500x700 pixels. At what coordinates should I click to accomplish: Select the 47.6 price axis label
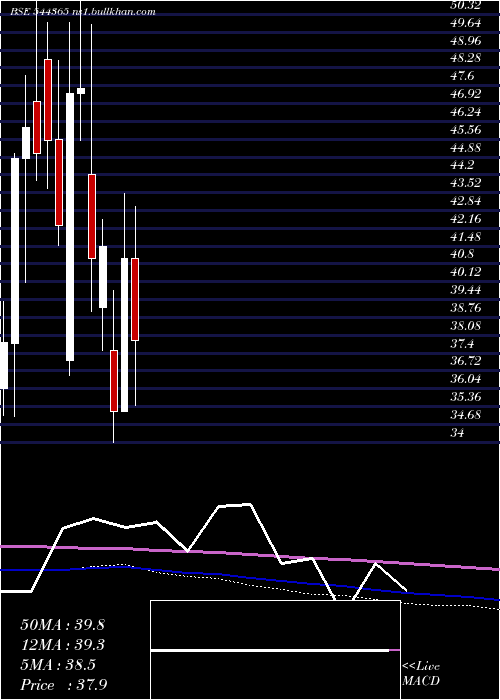pos(462,76)
